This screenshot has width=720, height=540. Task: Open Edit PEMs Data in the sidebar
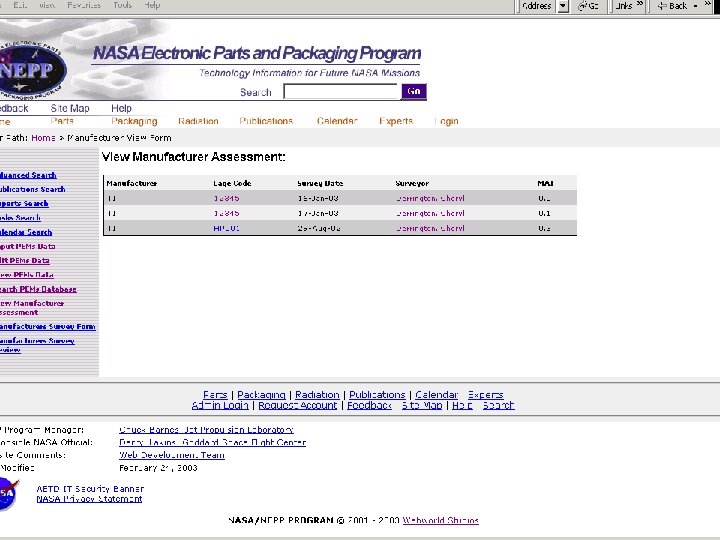click(24, 260)
